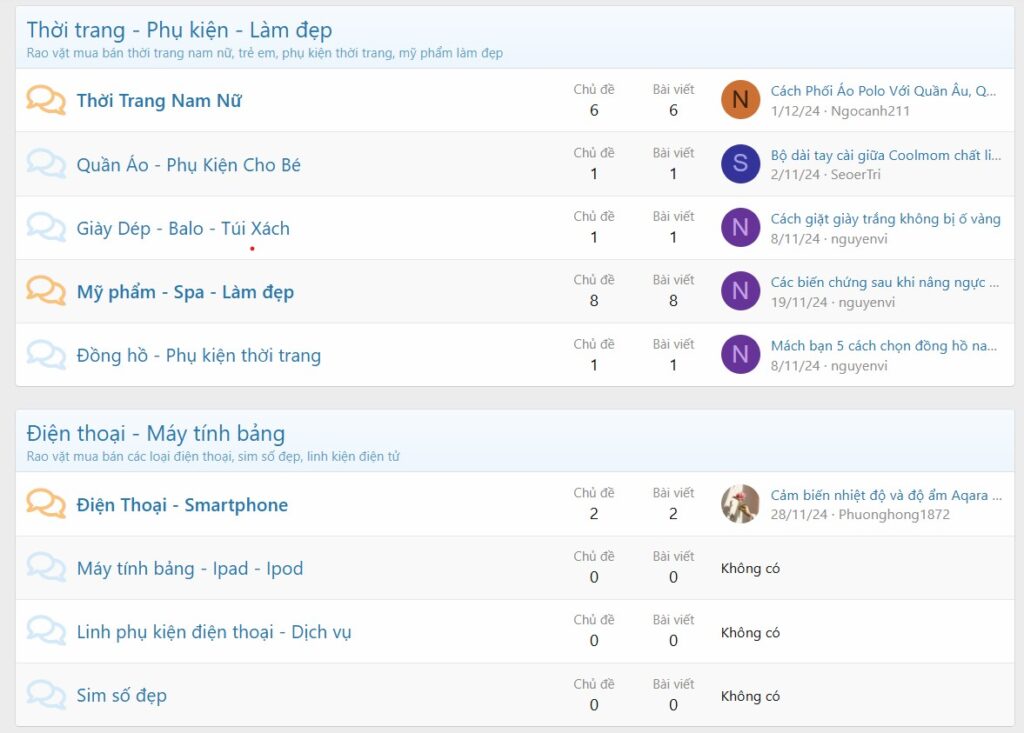Image resolution: width=1024 pixels, height=733 pixels.
Task: Open the Điện thoại - Máy tính bảng category header
Action: pos(155,433)
